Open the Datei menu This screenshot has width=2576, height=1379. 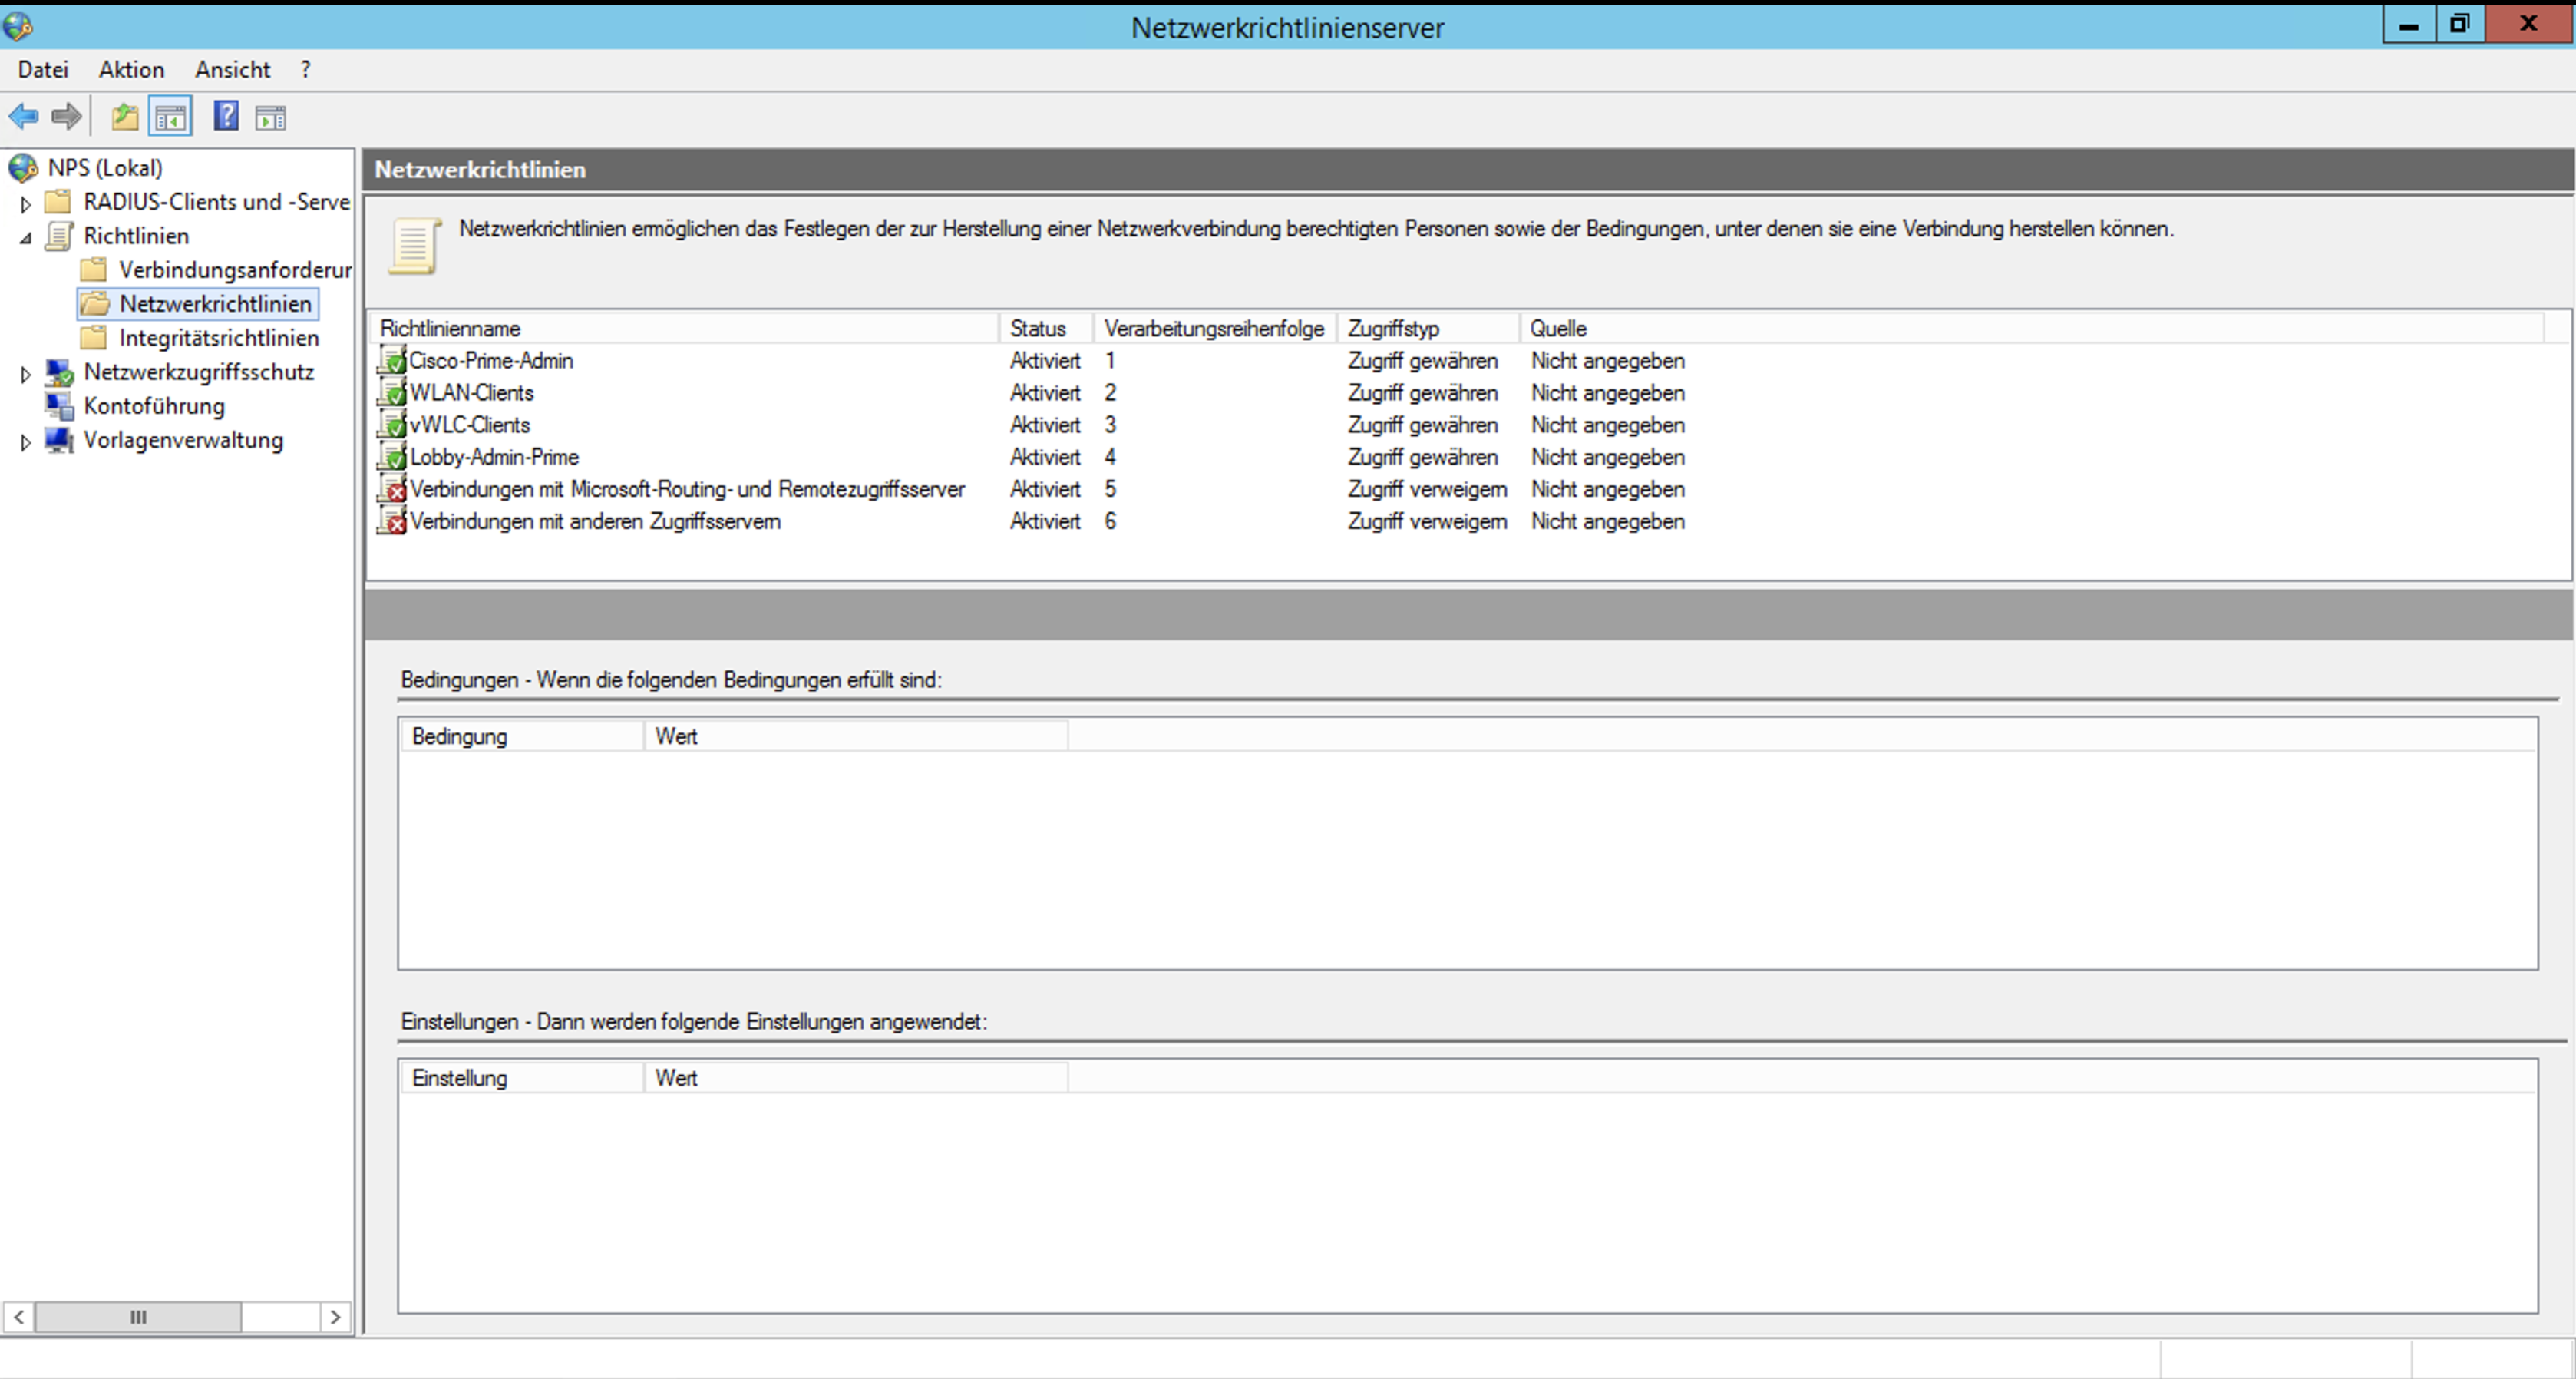43,70
